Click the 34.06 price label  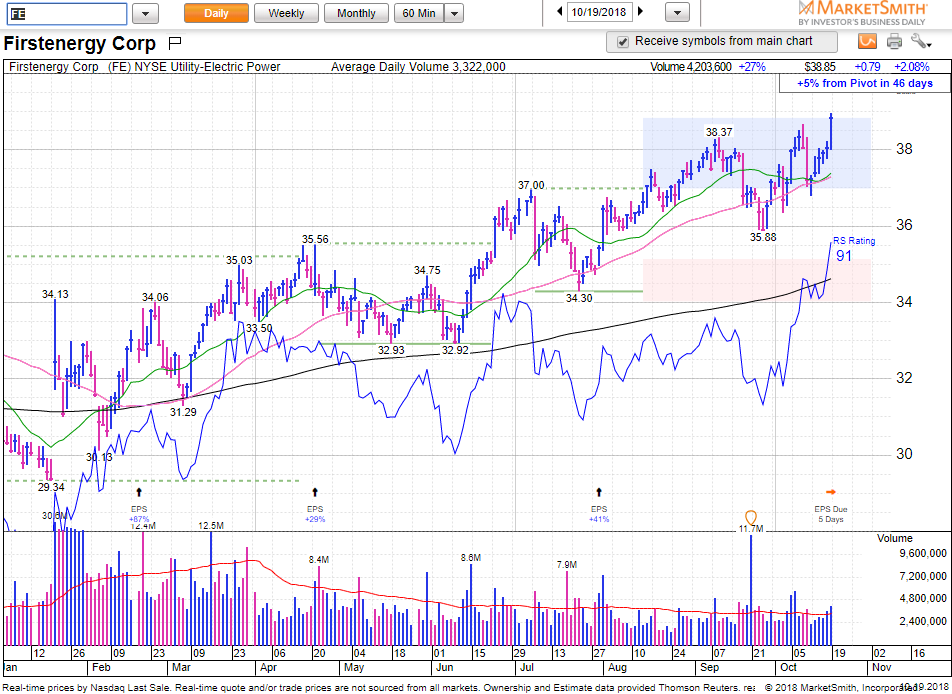[x=155, y=297]
